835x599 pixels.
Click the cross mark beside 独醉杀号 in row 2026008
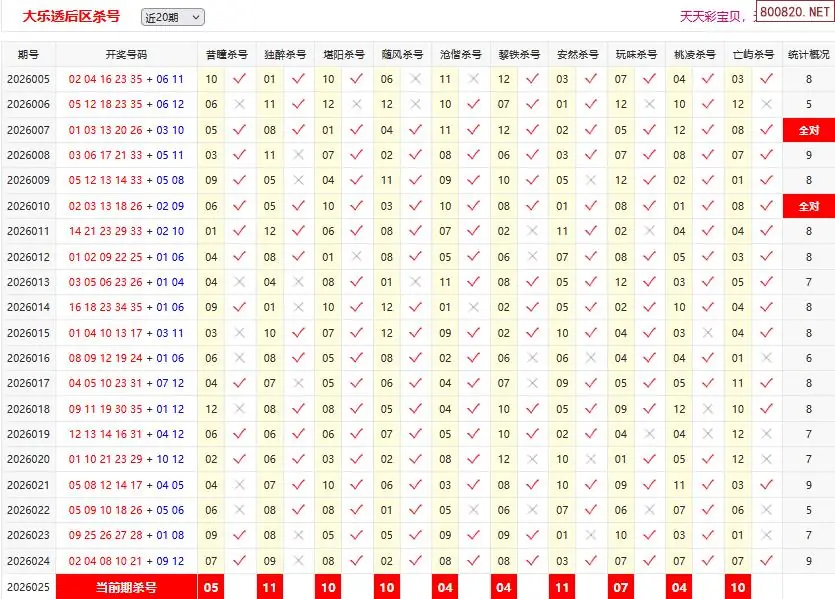[298, 155]
